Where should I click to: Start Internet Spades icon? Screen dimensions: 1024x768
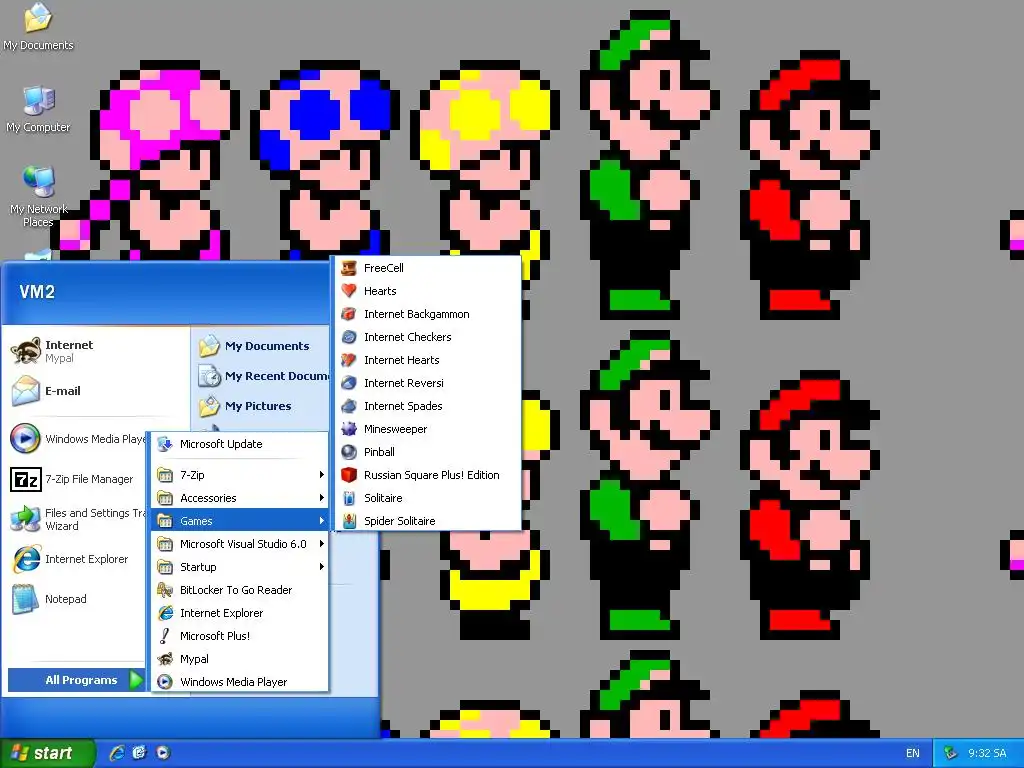click(x=349, y=406)
